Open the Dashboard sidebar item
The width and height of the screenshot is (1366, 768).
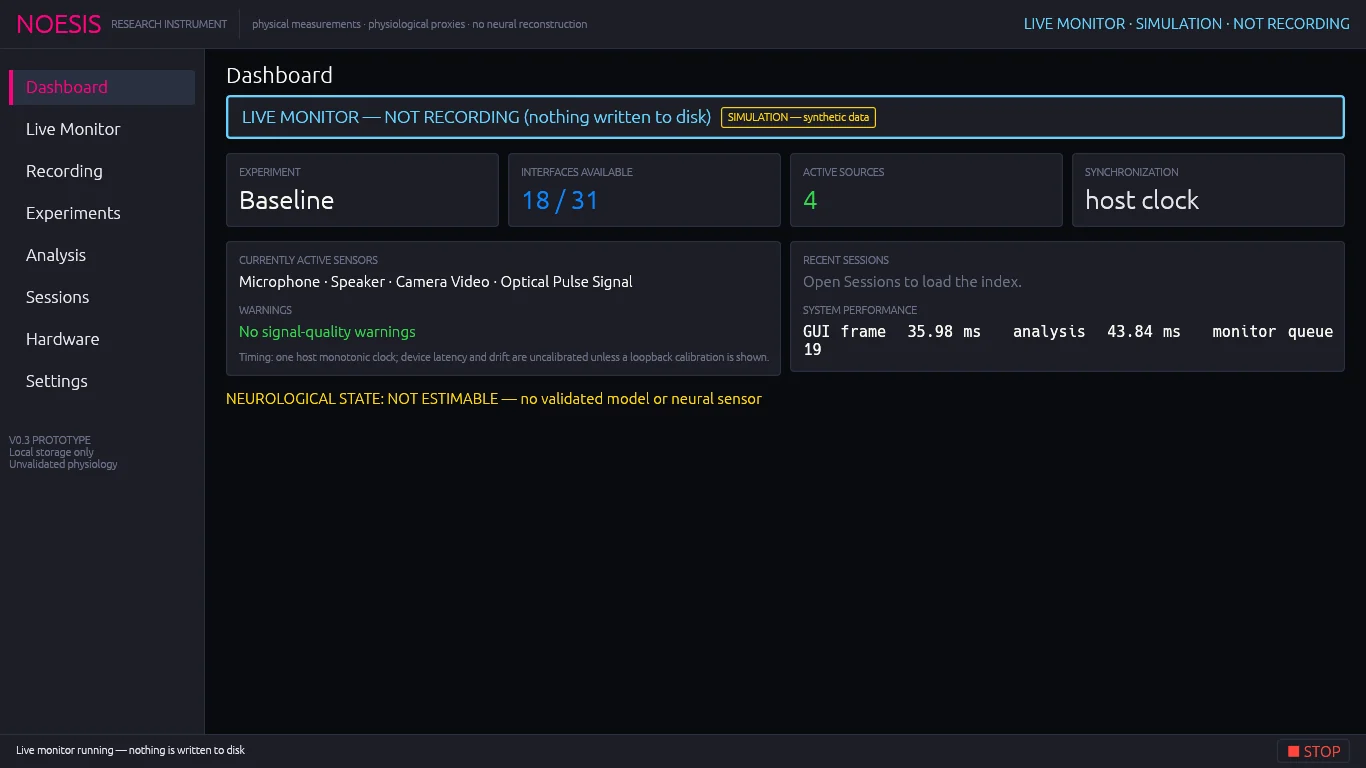click(102, 87)
